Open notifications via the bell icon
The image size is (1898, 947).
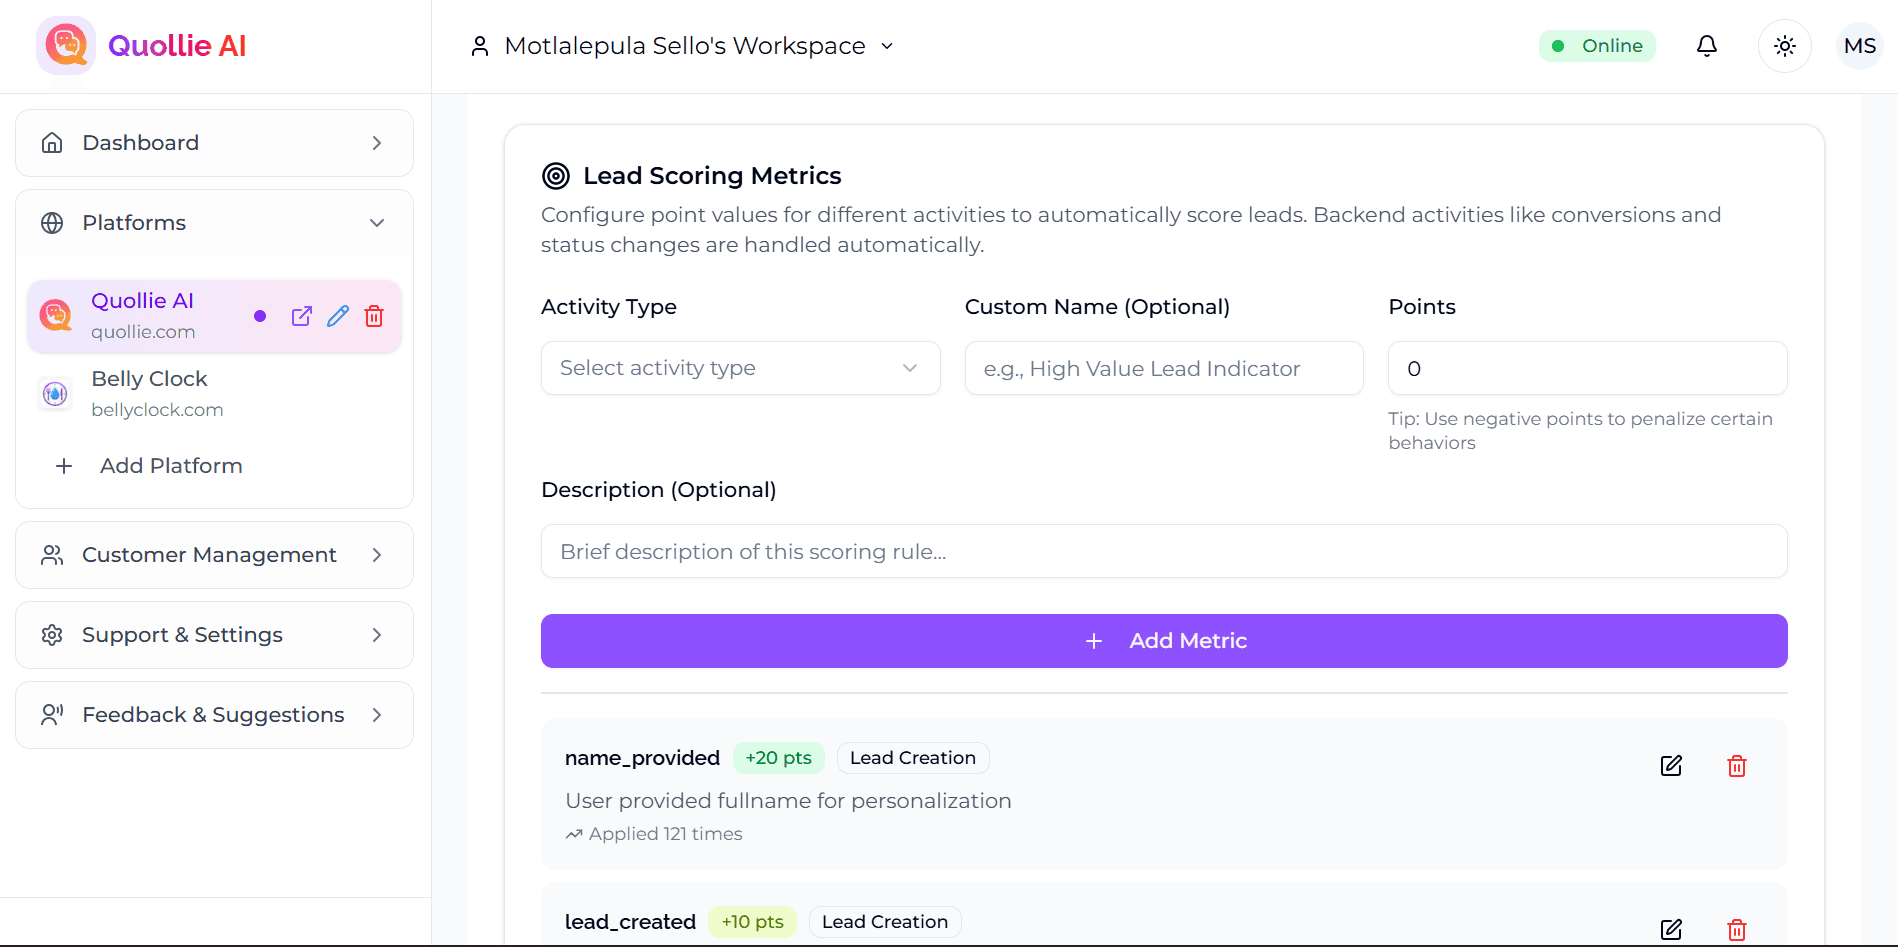(x=1707, y=45)
